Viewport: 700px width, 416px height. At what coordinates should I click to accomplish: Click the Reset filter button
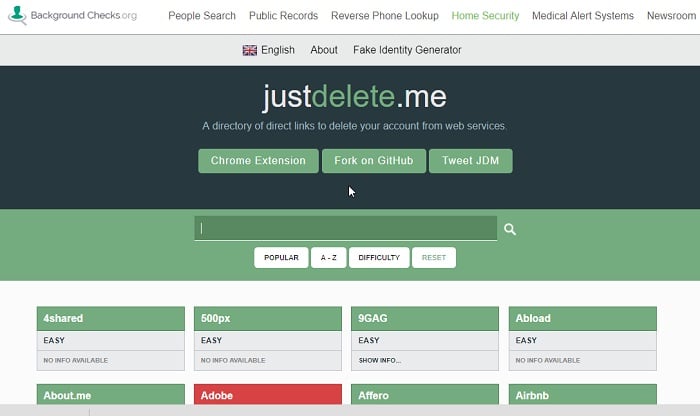434,258
